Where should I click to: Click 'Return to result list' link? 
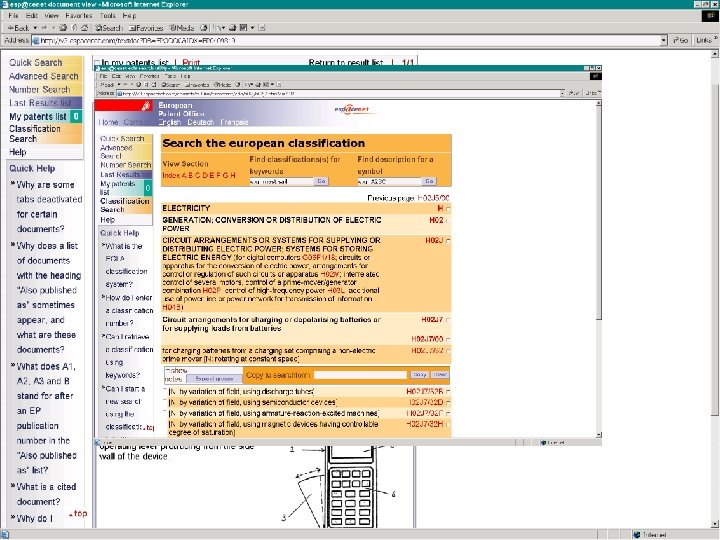point(346,62)
